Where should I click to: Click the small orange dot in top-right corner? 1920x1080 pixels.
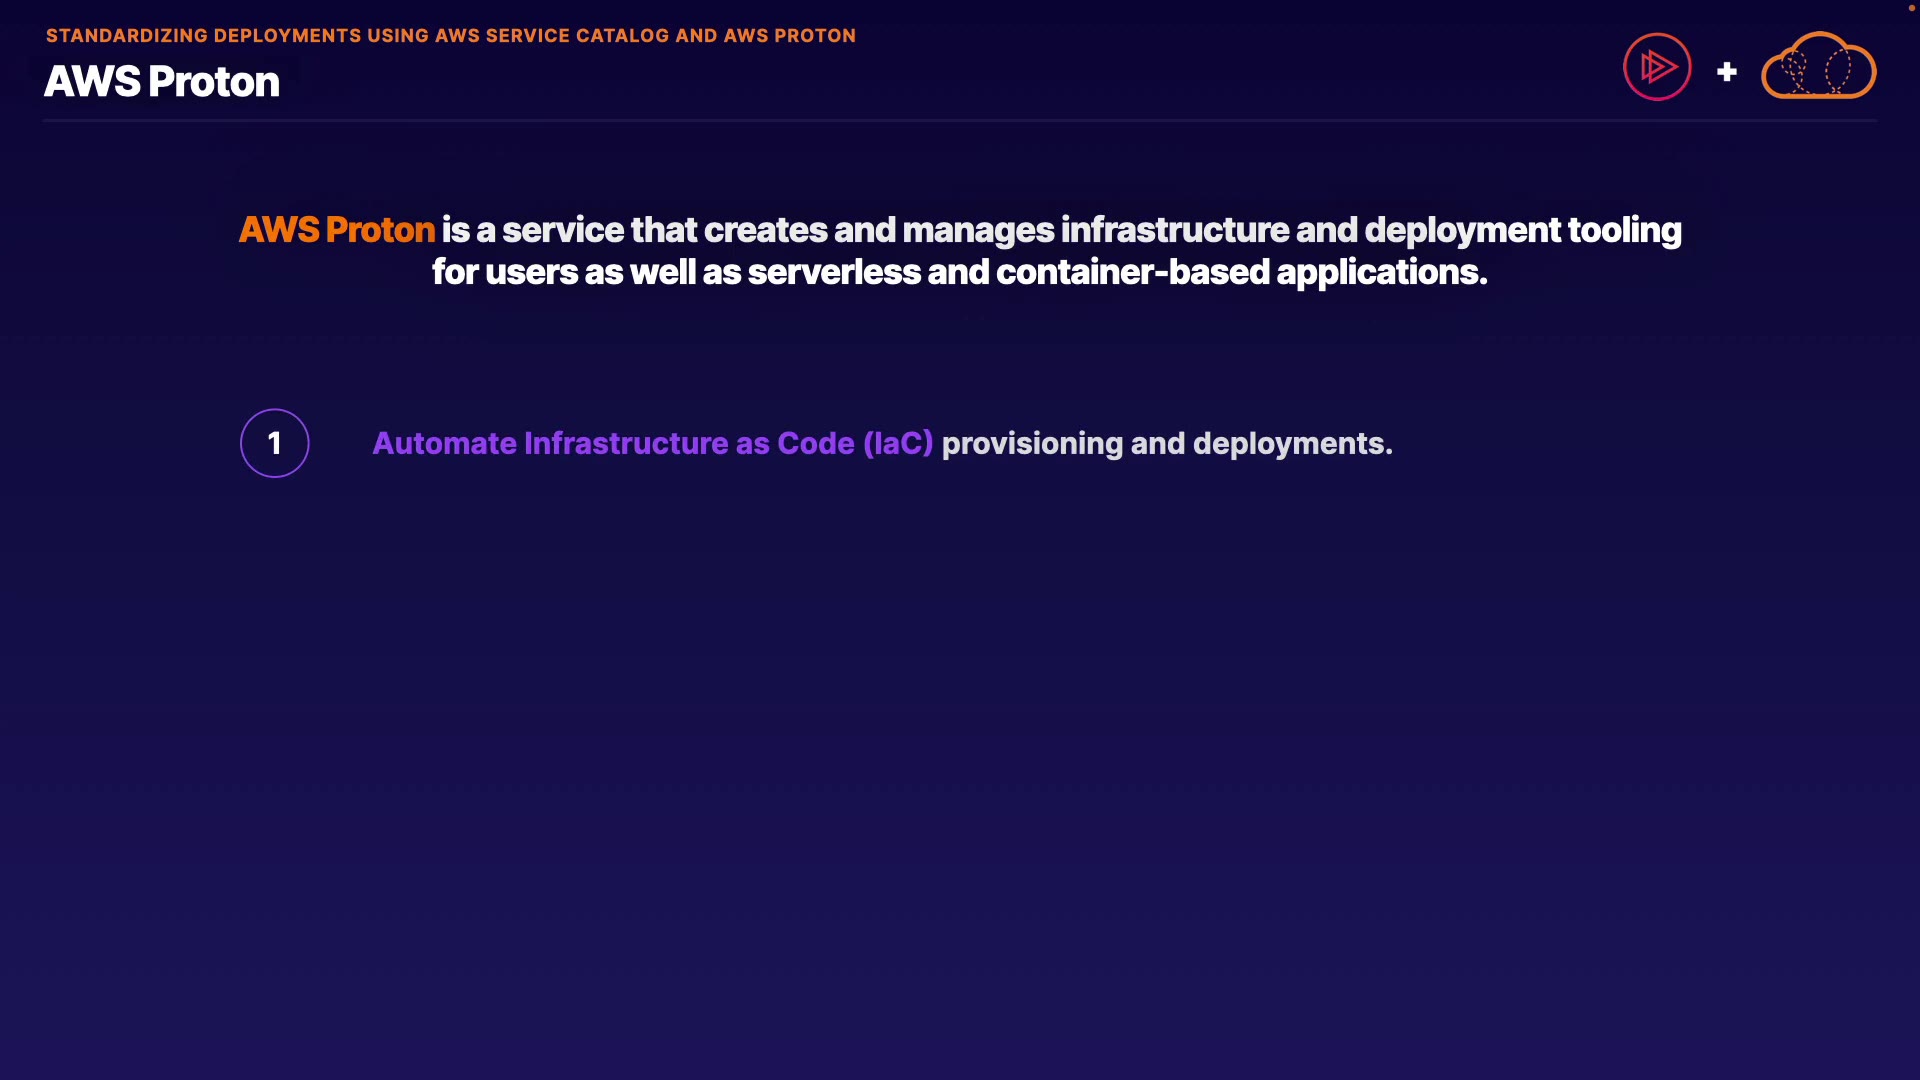pos(1911,8)
